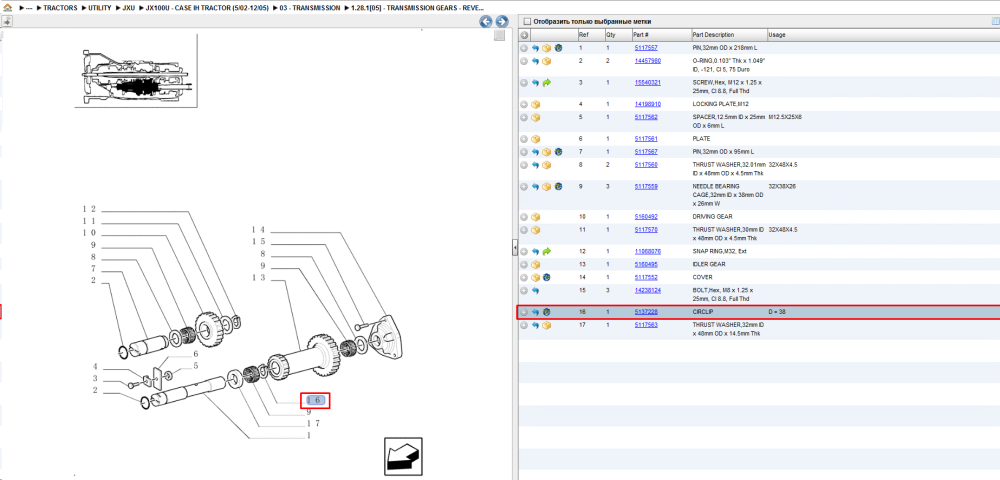Open the 03 - TRANSMISSION breadcrumb

[310, 8]
